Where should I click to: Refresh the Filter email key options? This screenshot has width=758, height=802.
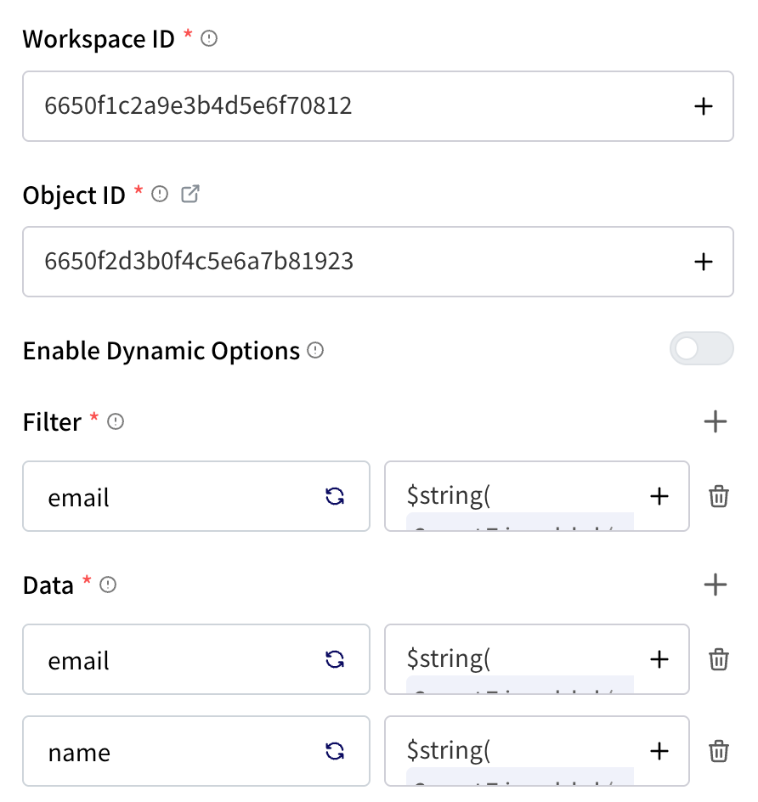point(335,496)
